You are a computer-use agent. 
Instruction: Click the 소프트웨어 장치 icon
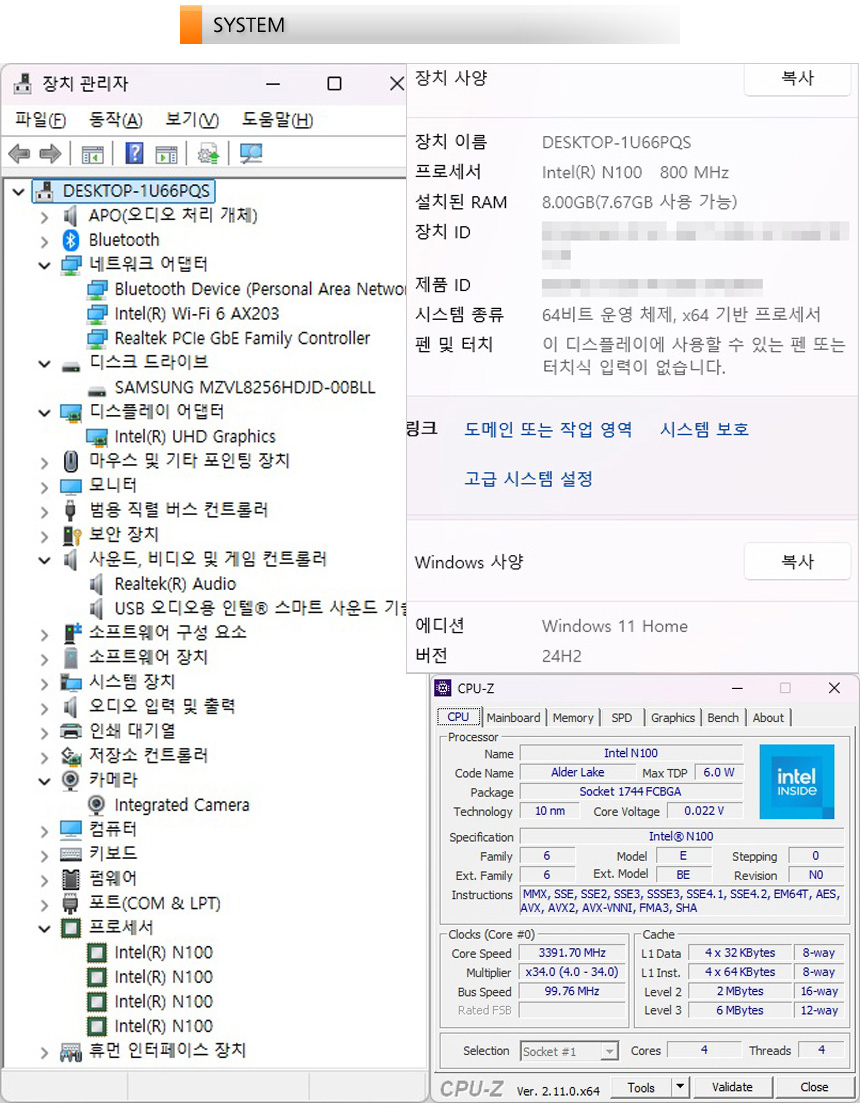click(71, 658)
